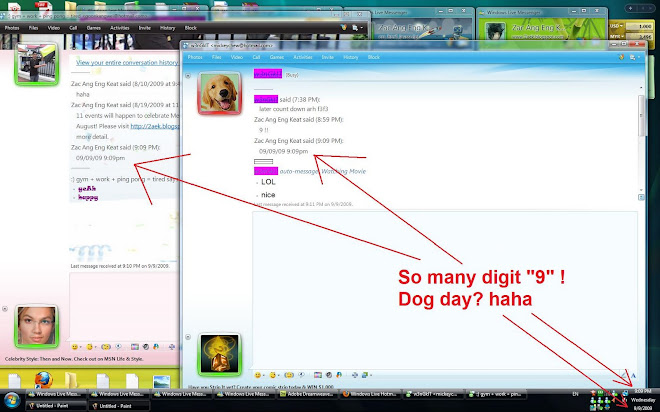Expand the emoticon dropdown arrow in front chat
Screen dimensions: 660x412
[263, 375]
